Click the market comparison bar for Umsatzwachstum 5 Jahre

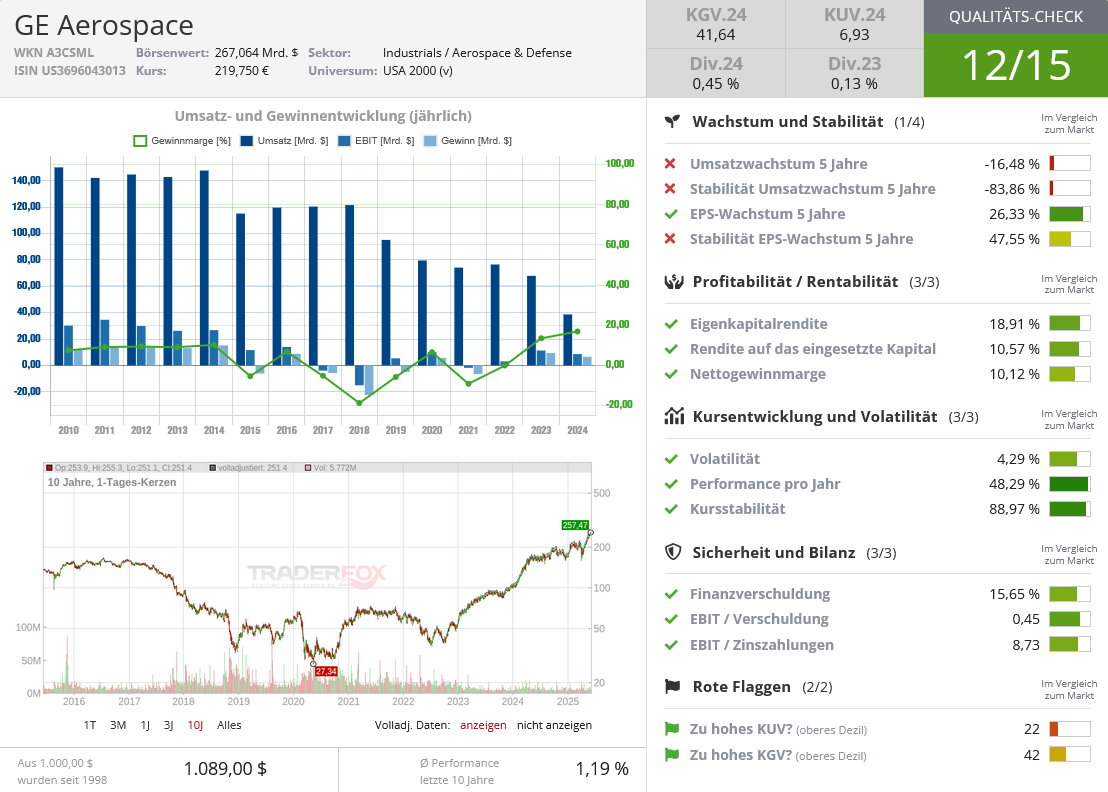point(1070,164)
